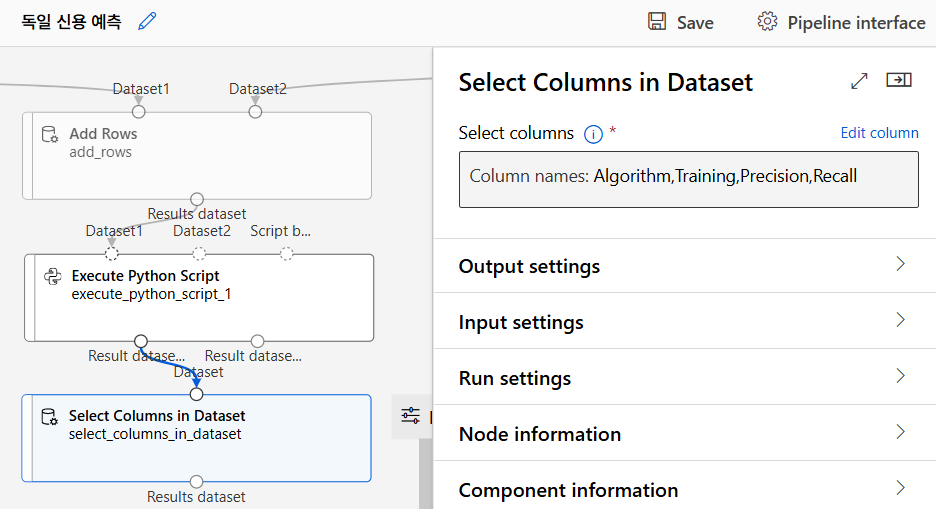Click Add Rows Results dataset output port
This screenshot has height=509, width=936.
coord(197,199)
